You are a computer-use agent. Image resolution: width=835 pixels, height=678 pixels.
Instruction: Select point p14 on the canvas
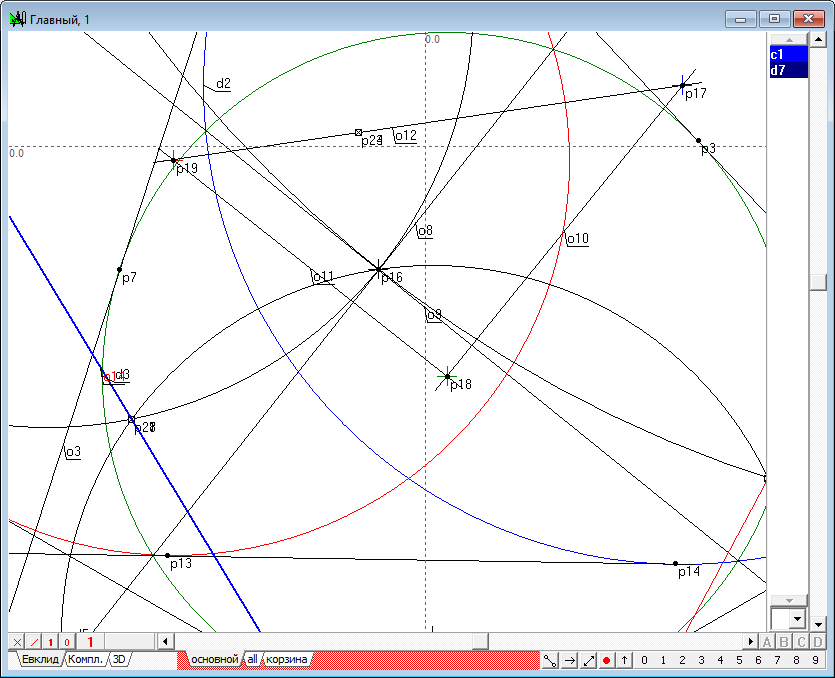[x=675, y=563]
